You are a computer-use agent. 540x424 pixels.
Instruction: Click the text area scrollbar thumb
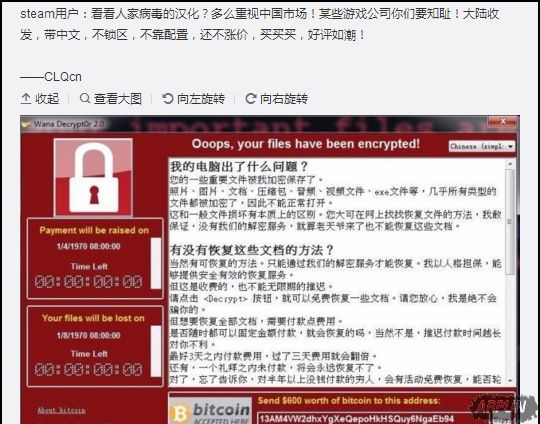pos(510,221)
